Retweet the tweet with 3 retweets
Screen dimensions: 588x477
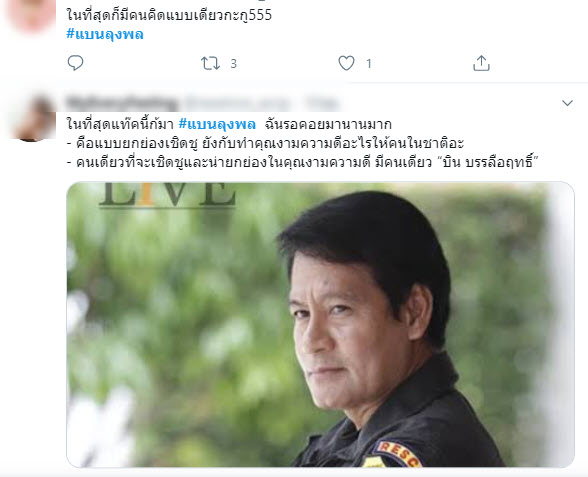[210, 63]
